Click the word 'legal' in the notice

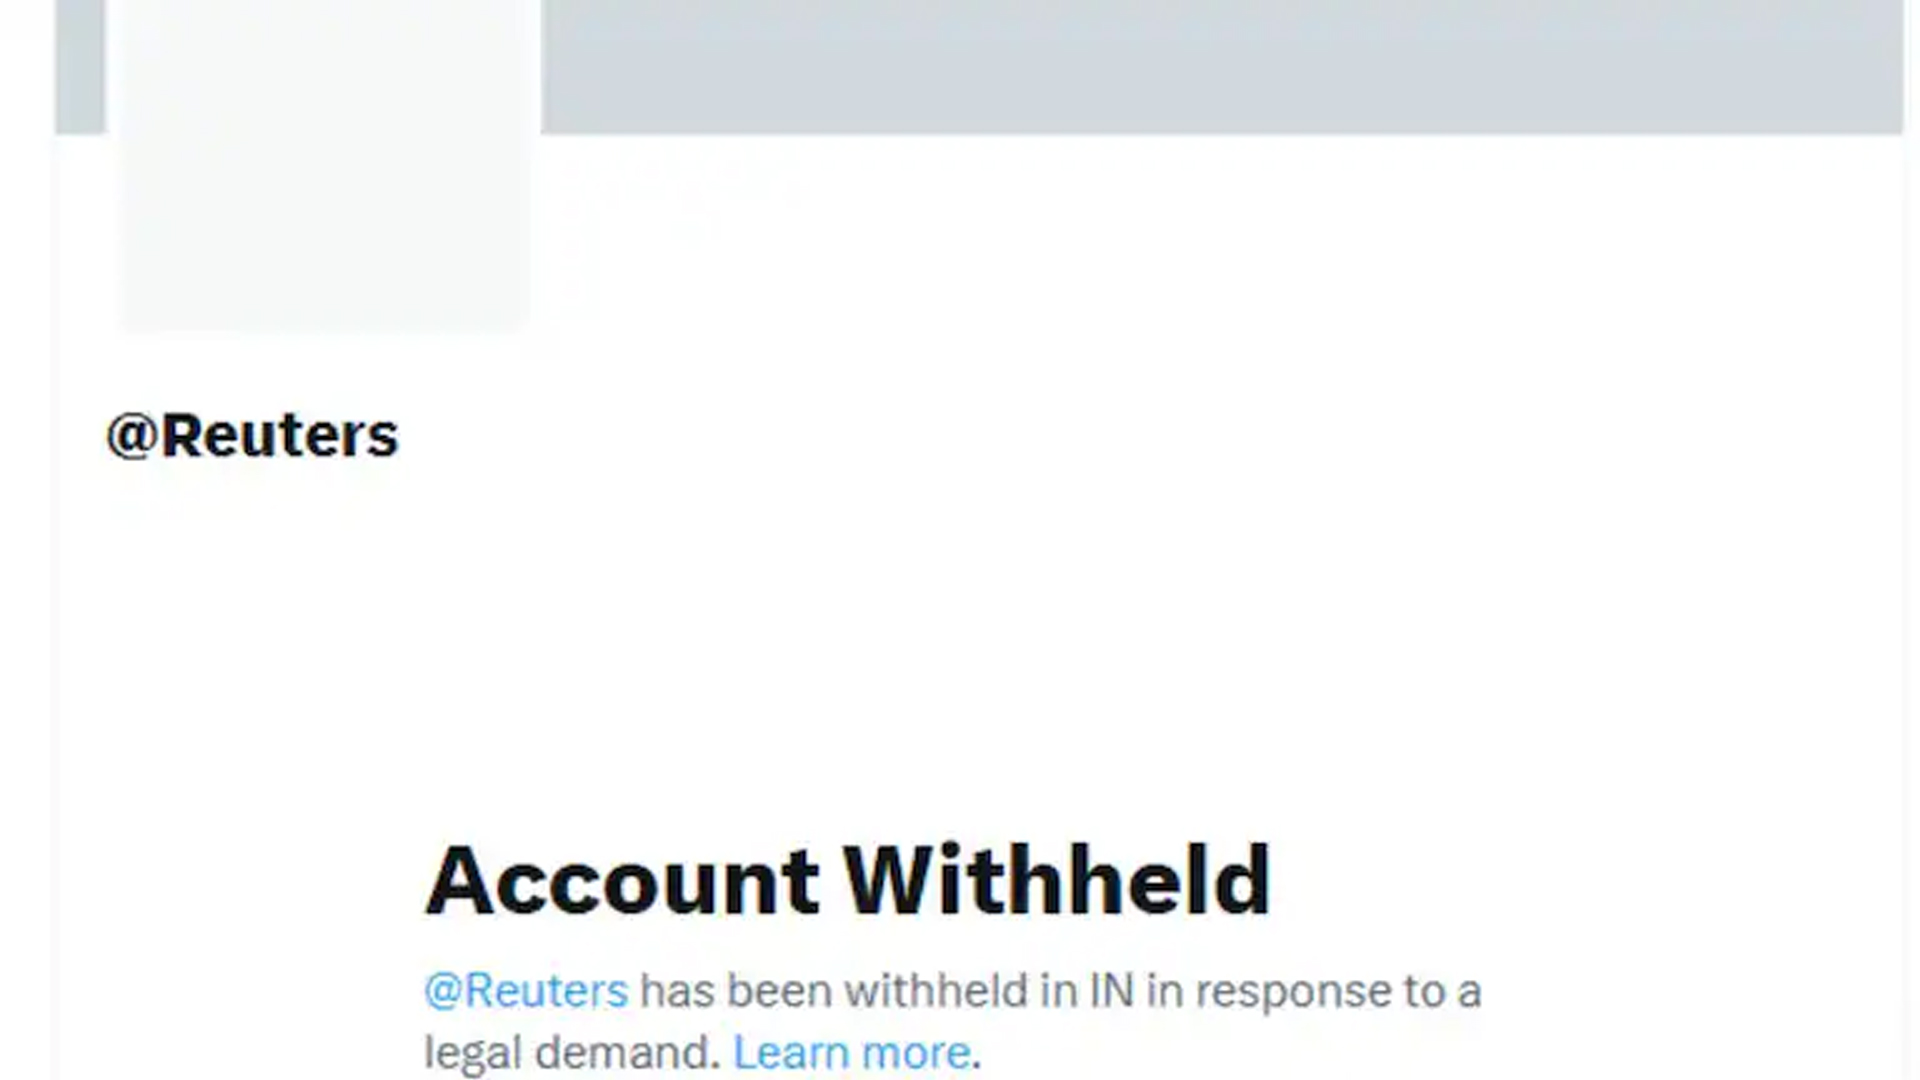click(473, 1054)
